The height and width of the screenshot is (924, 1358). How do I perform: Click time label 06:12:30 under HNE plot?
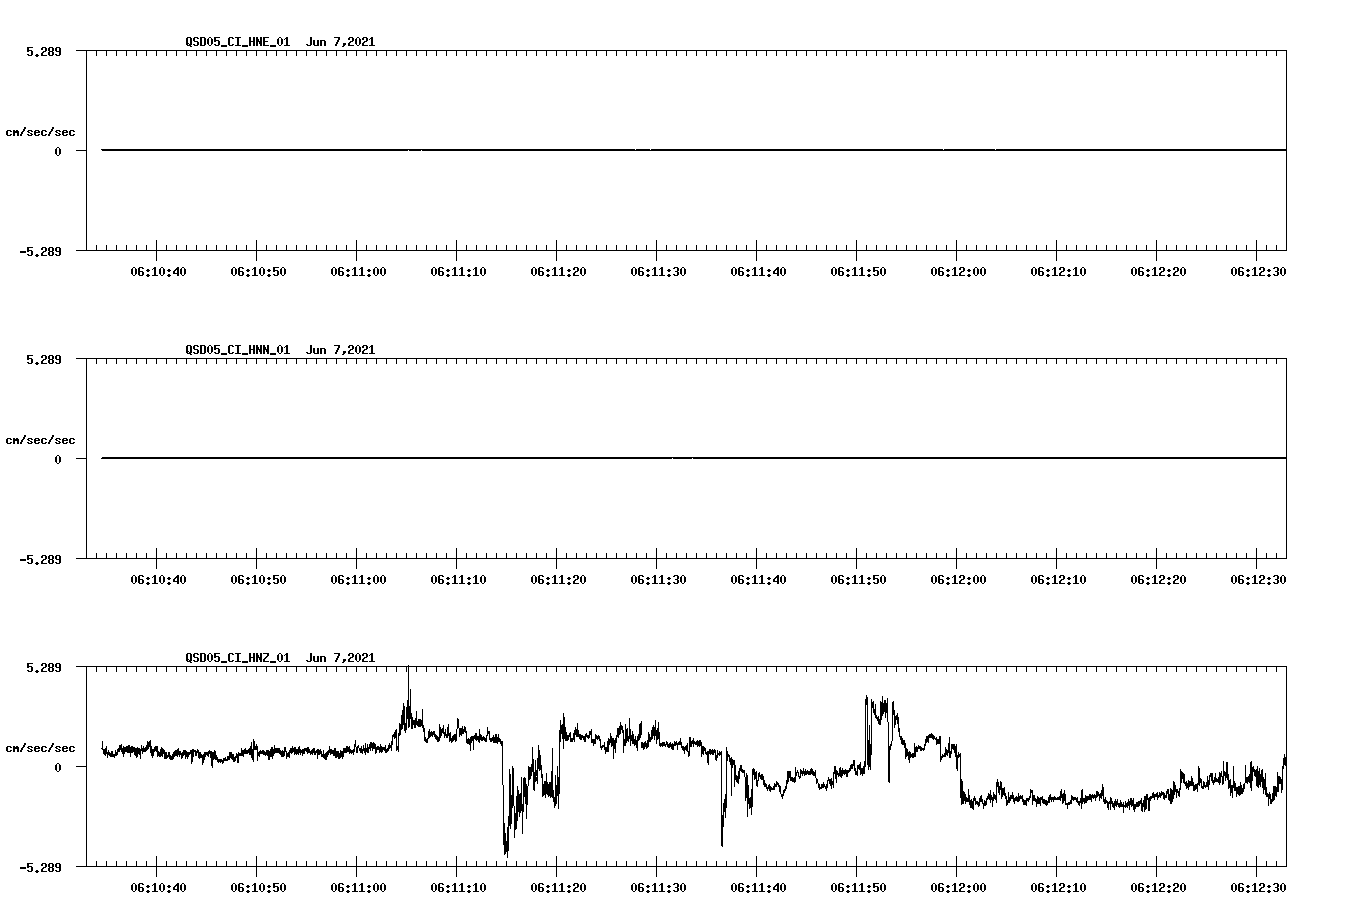tap(1258, 272)
